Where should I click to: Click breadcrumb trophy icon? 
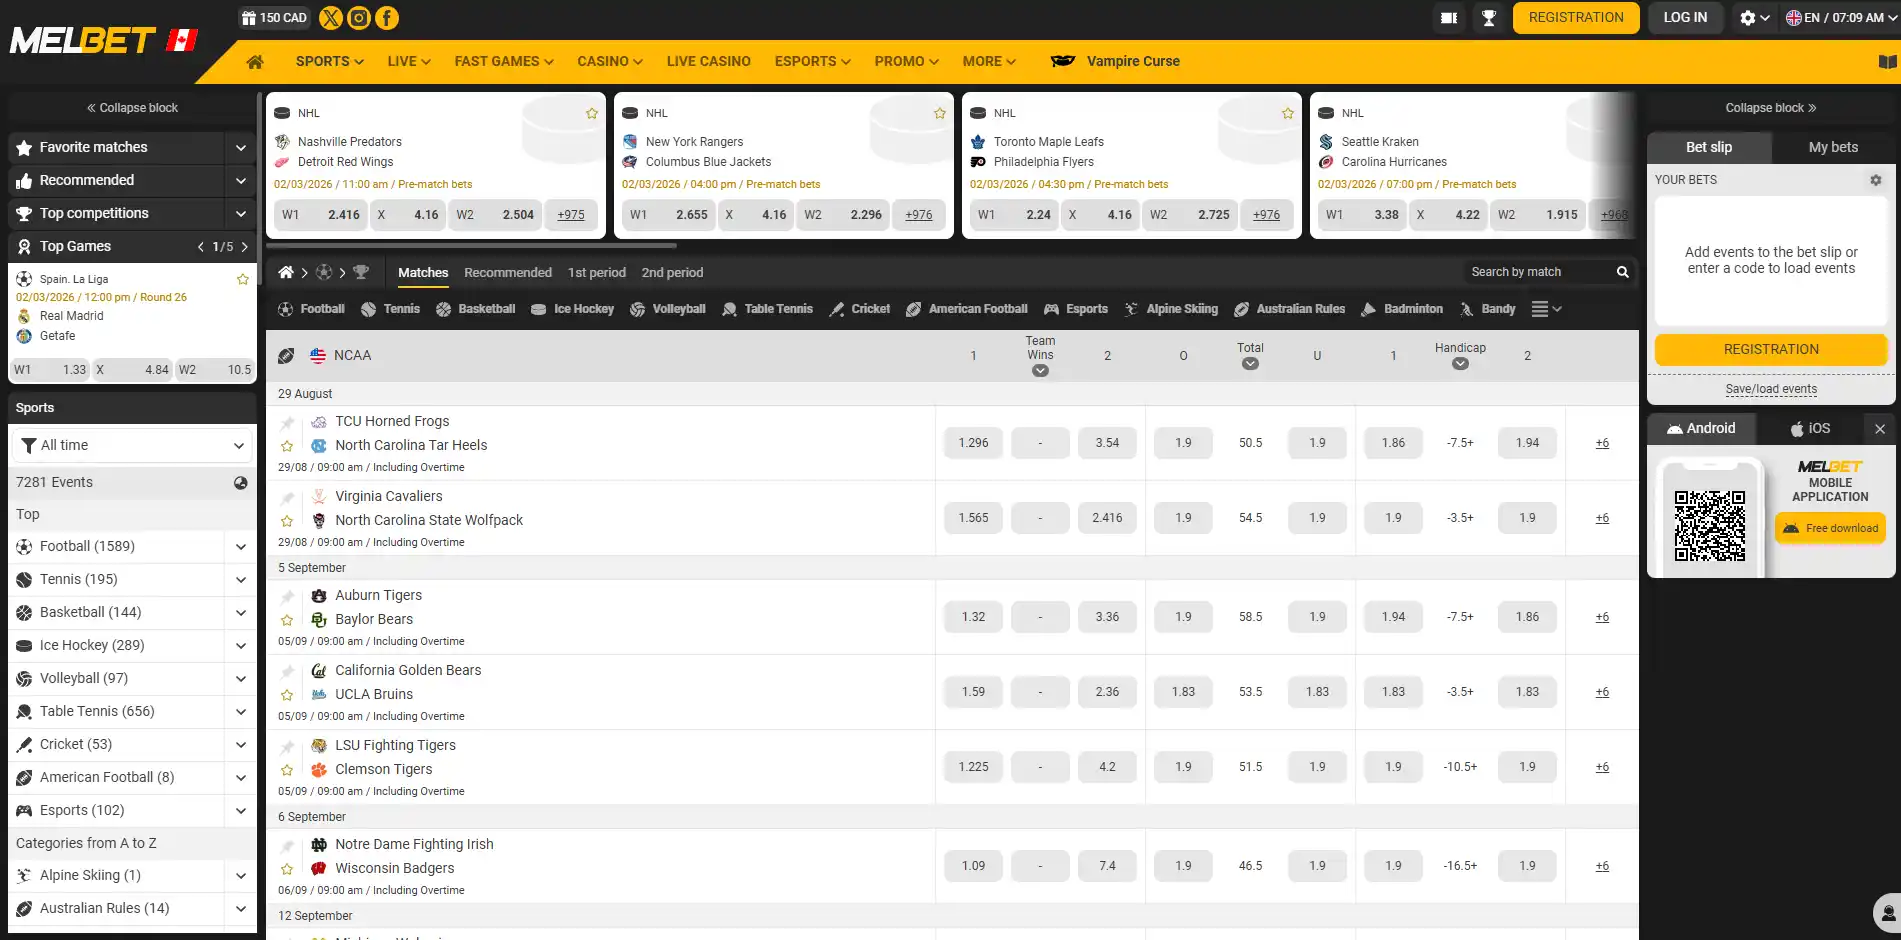[x=361, y=272]
